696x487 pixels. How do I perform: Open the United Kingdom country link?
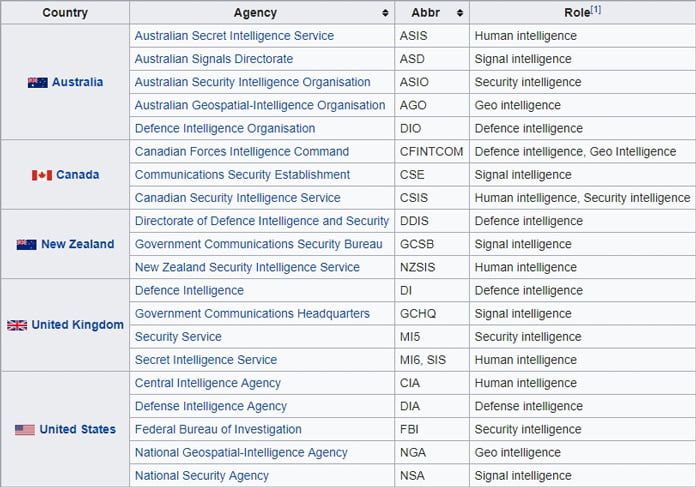(78, 325)
